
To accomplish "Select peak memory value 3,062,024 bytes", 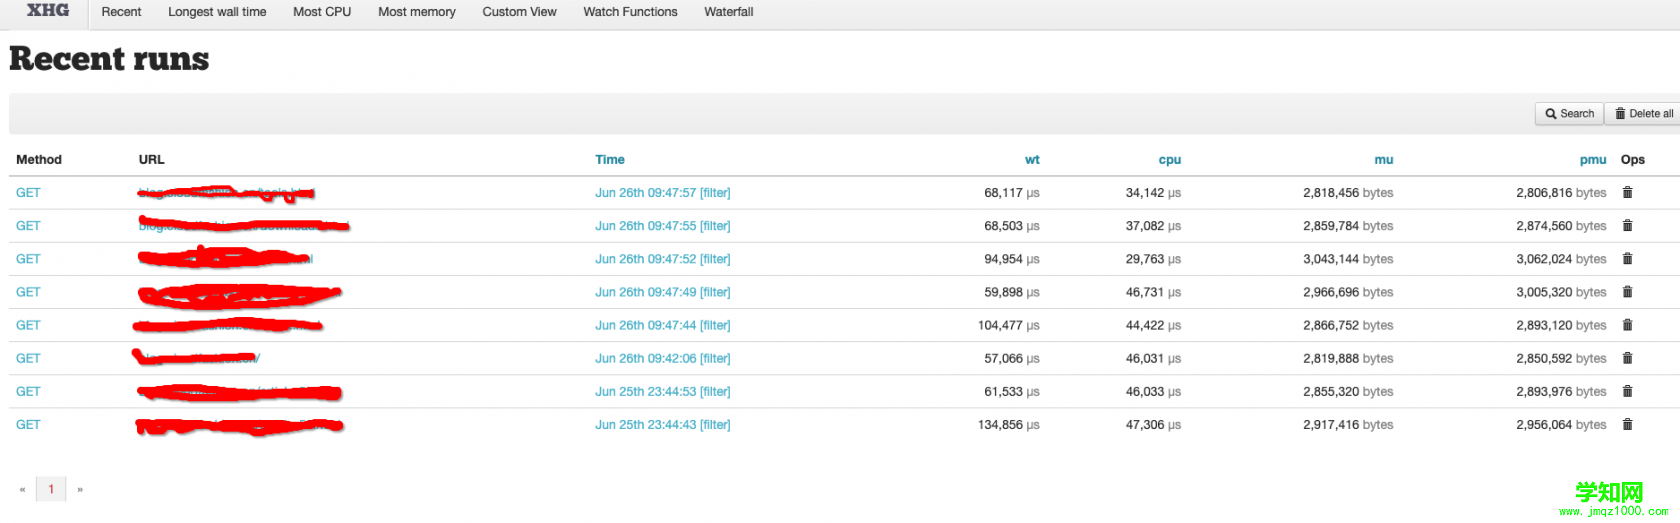I will tap(1561, 258).
